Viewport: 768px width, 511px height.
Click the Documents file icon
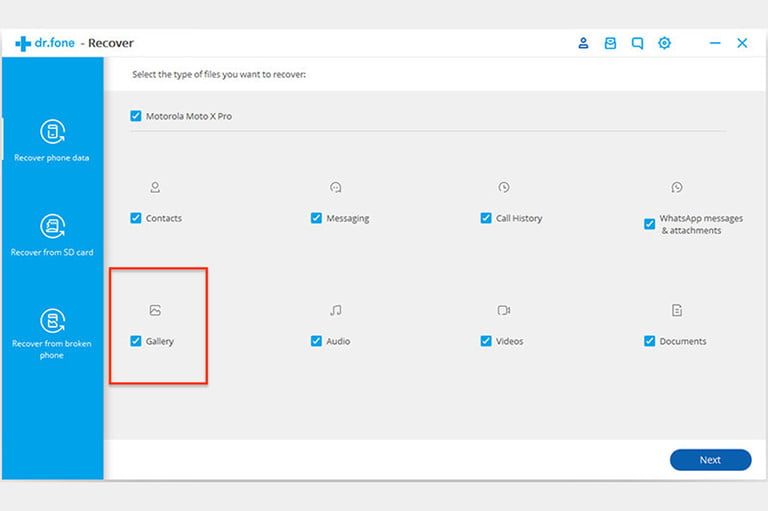[677, 311]
